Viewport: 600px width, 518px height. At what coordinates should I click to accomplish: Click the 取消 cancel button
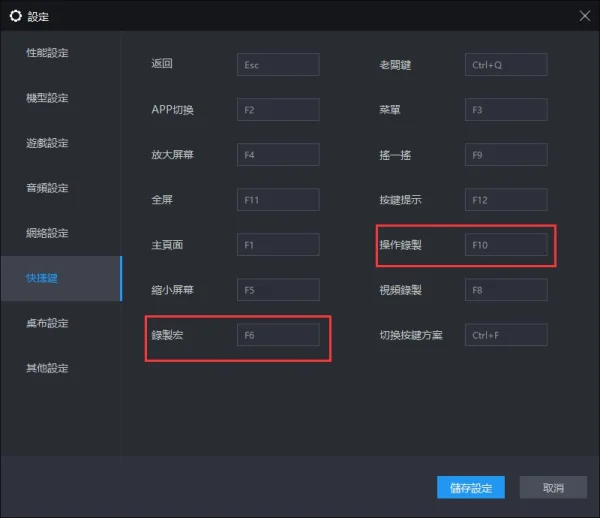(553, 487)
